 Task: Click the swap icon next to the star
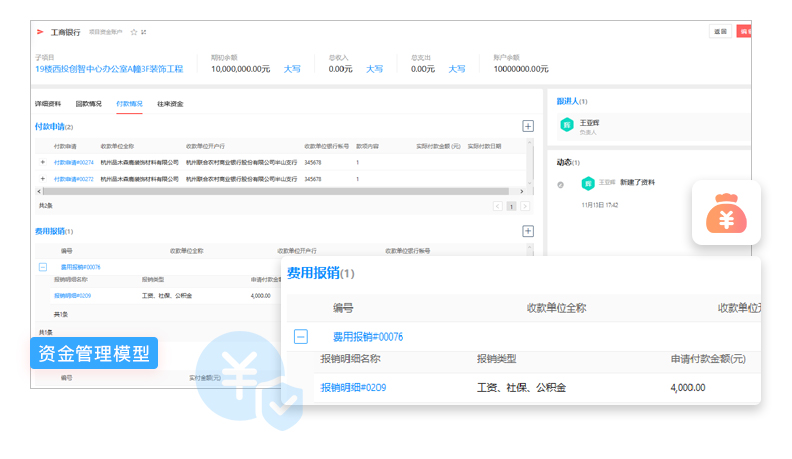point(145,32)
